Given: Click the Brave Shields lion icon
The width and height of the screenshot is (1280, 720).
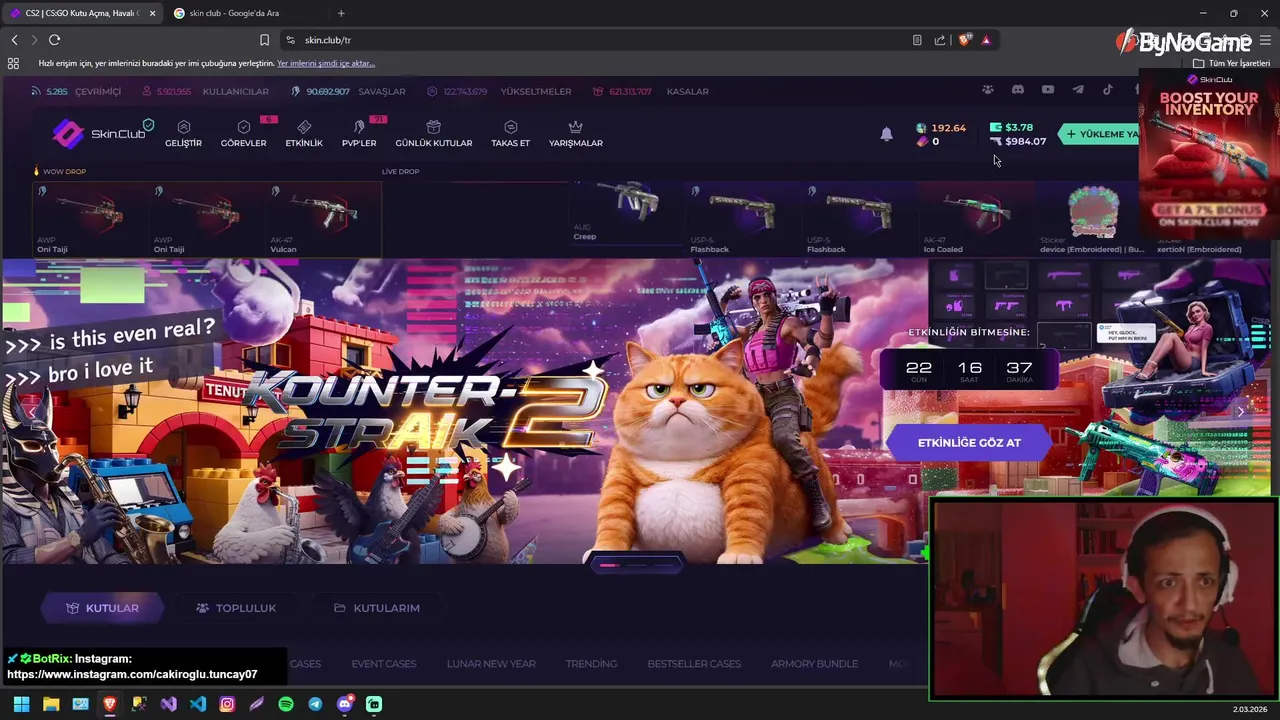Looking at the screenshot, I should pyautogui.click(x=964, y=40).
